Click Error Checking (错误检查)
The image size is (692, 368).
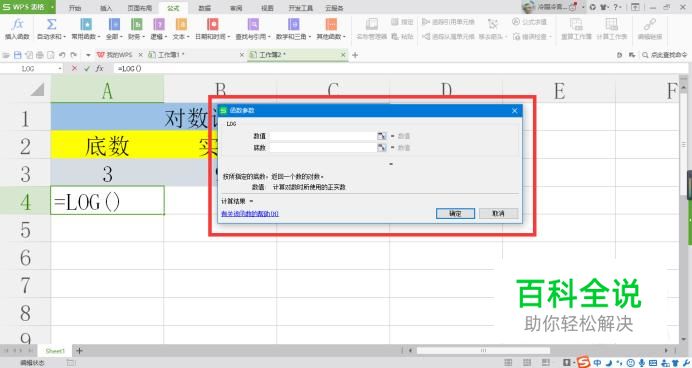click(531, 37)
